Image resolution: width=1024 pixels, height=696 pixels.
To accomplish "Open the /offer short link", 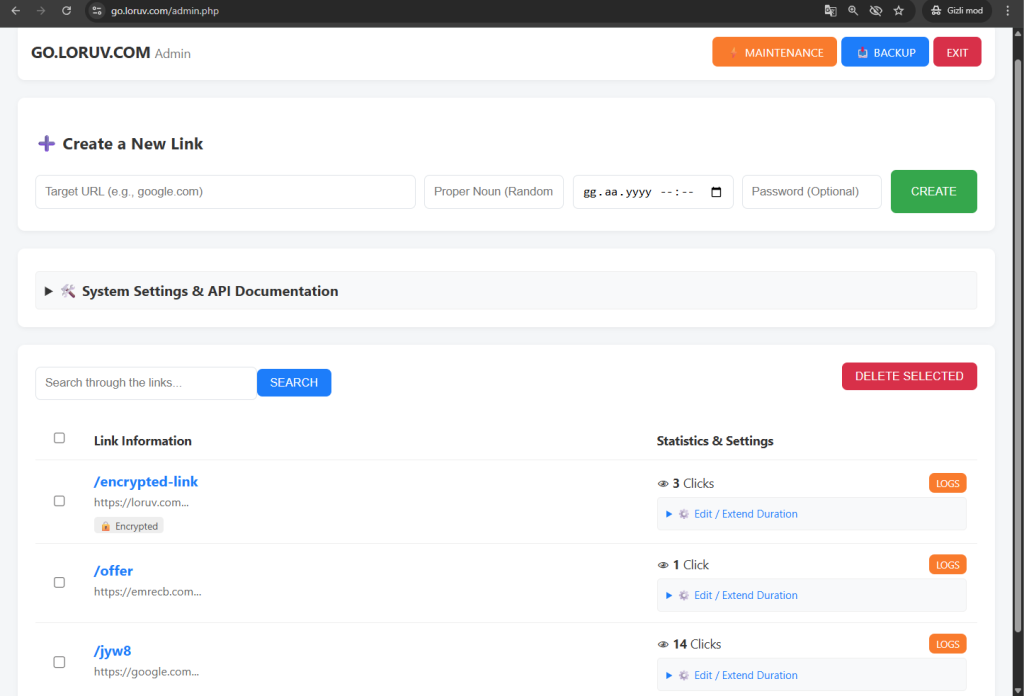I will click(113, 571).
